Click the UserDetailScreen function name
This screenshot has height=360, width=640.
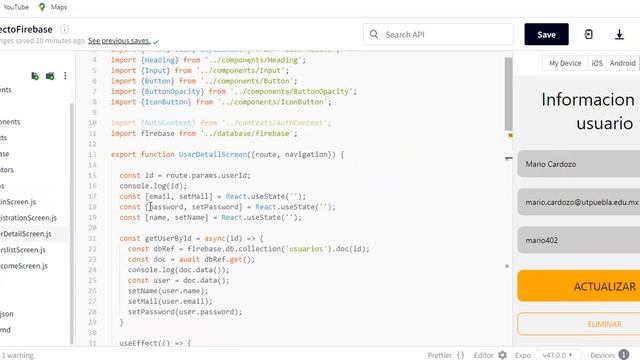pyautogui.click(x=213, y=154)
